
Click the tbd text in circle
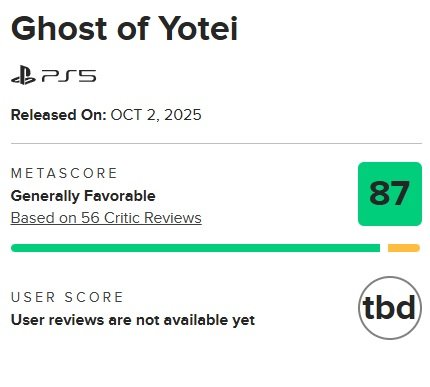pyautogui.click(x=389, y=307)
